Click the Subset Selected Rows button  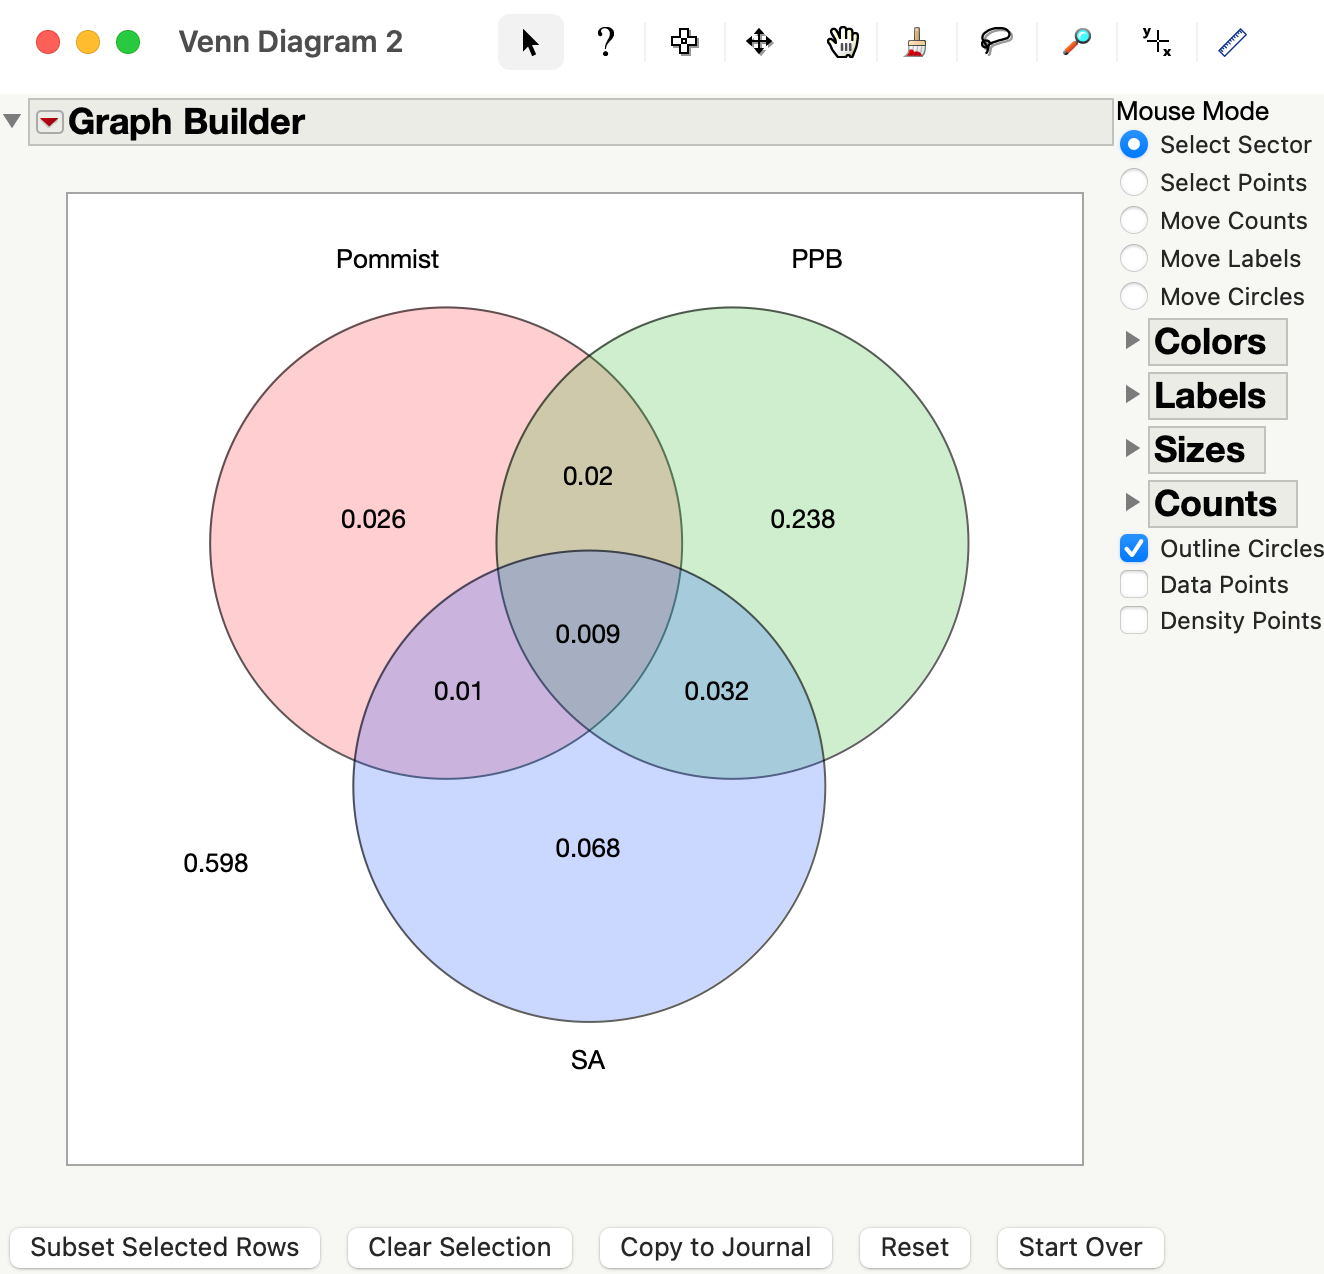[164, 1247]
